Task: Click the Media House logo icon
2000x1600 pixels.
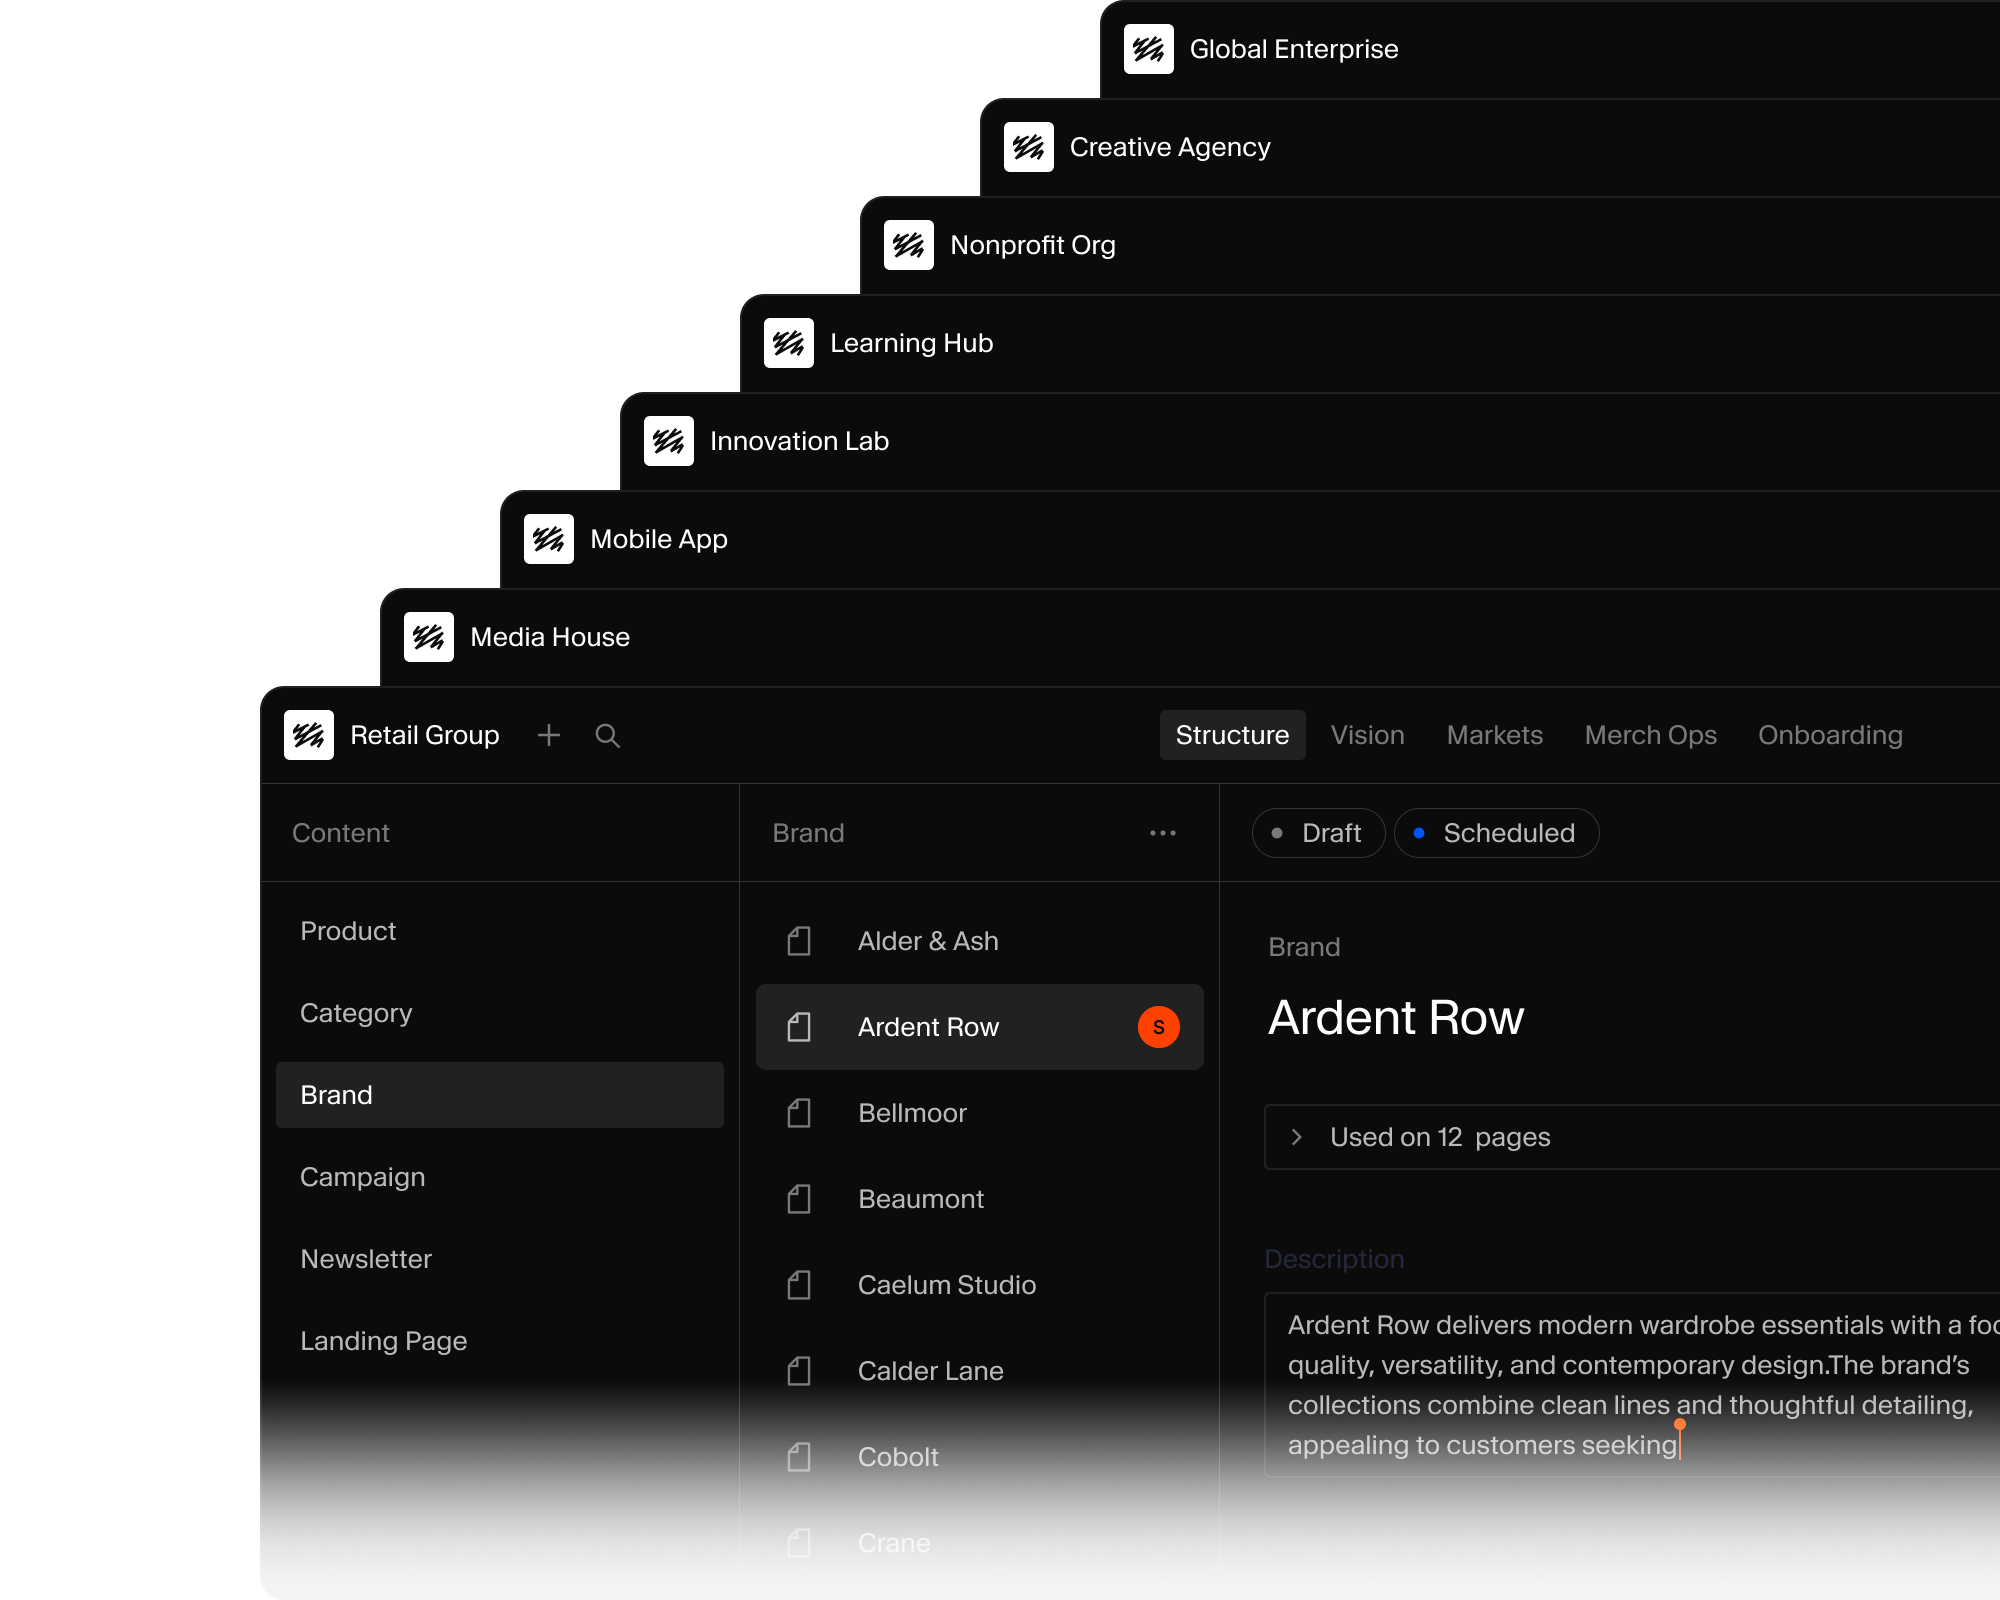Action: 429,637
